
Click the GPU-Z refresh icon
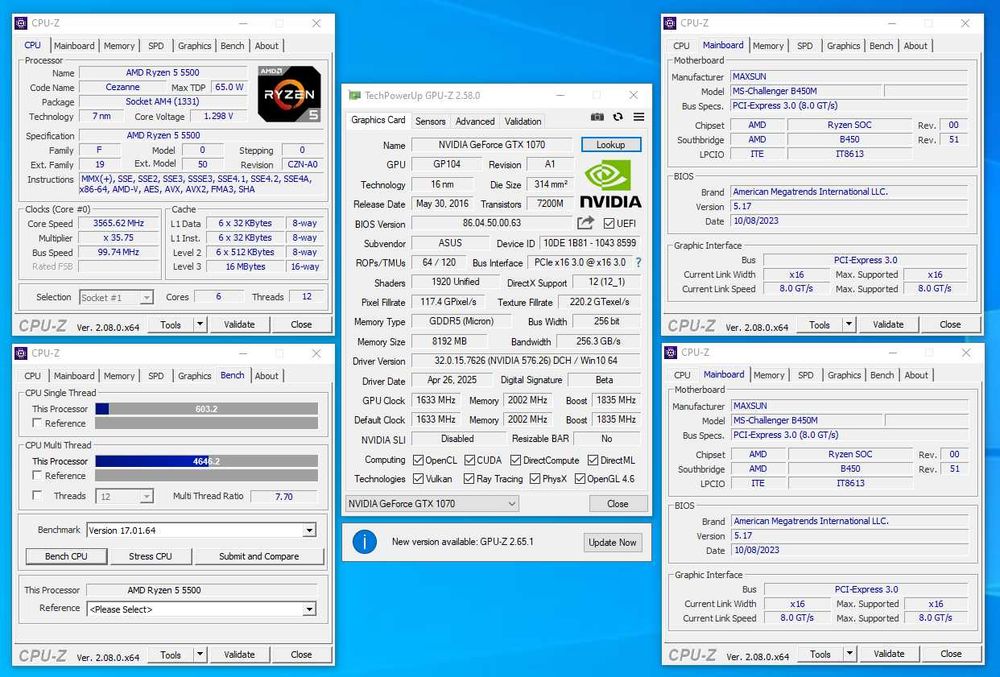618,117
